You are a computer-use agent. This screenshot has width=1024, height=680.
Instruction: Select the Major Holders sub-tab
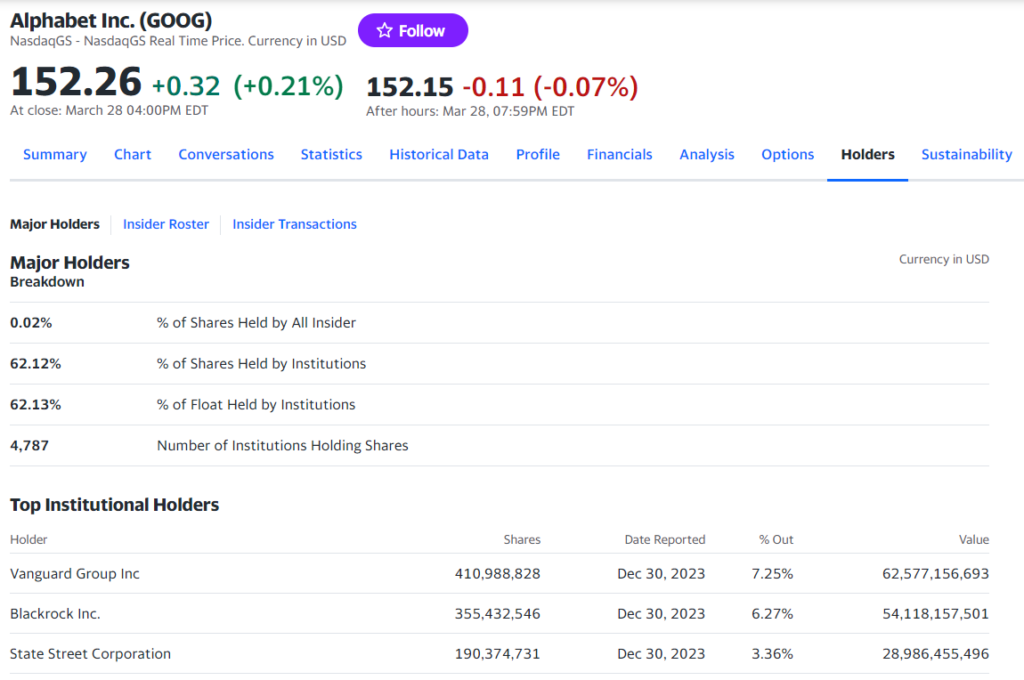pos(55,224)
